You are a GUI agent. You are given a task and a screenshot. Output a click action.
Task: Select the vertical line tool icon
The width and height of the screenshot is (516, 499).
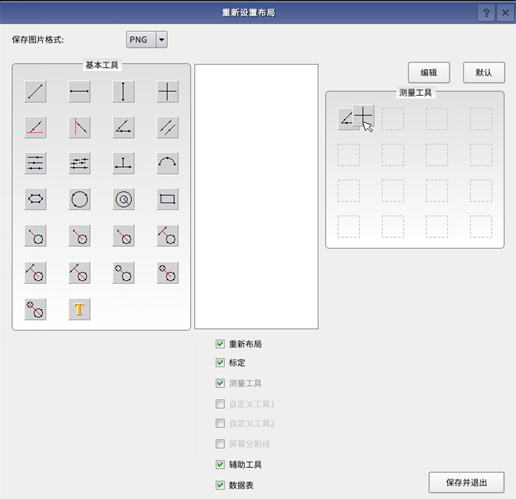[x=123, y=91]
